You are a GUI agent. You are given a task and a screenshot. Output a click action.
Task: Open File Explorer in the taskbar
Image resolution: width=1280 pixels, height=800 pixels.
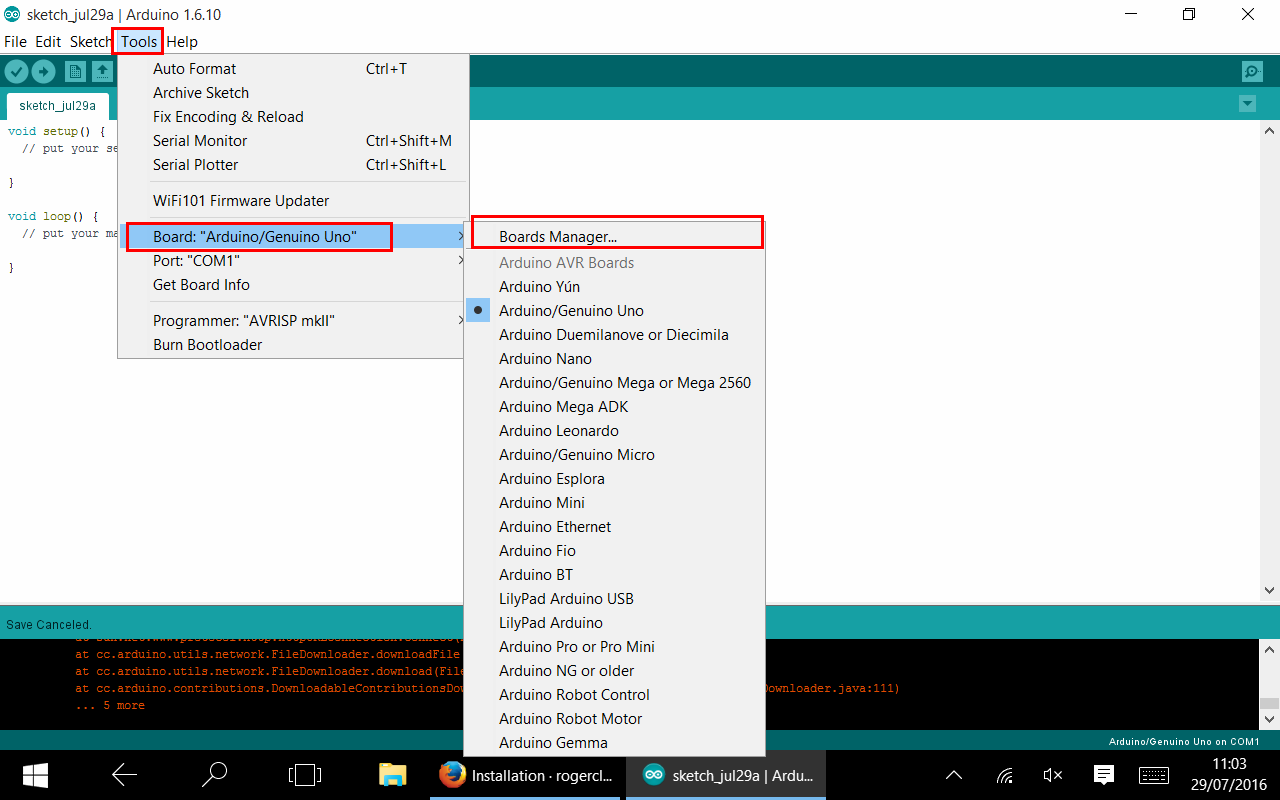(x=392, y=775)
